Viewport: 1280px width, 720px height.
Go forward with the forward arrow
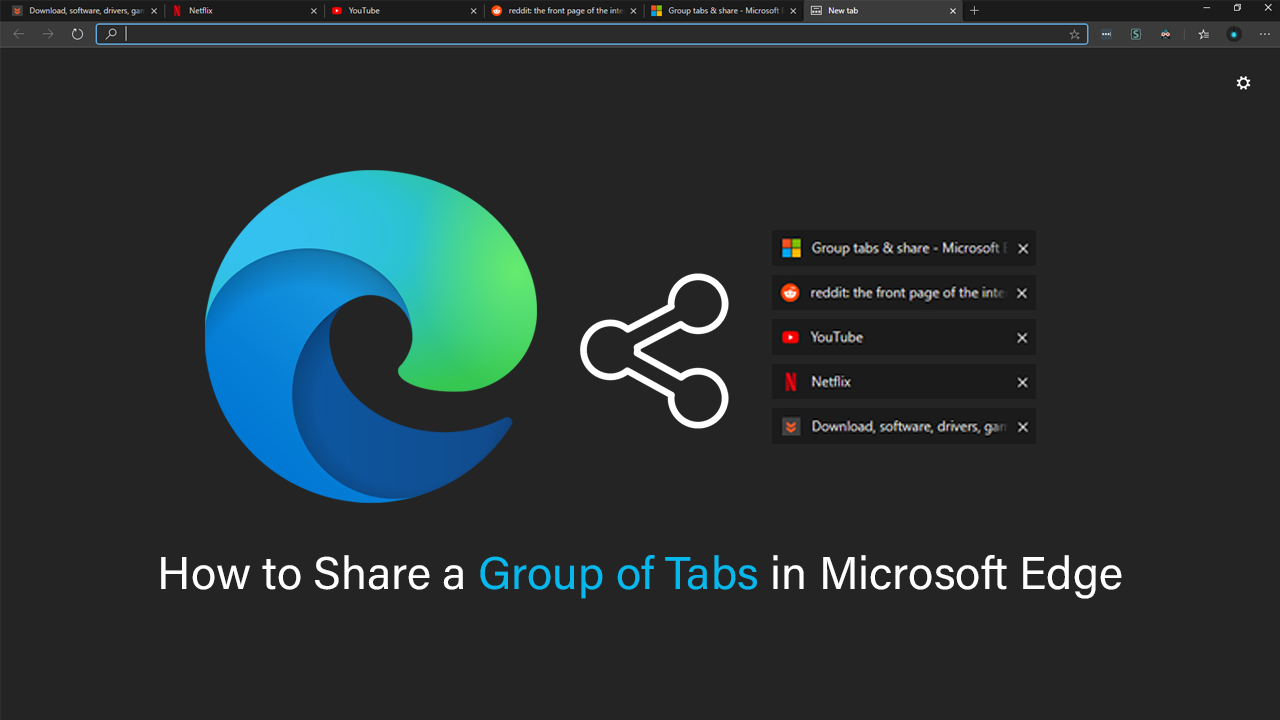click(x=48, y=34)
